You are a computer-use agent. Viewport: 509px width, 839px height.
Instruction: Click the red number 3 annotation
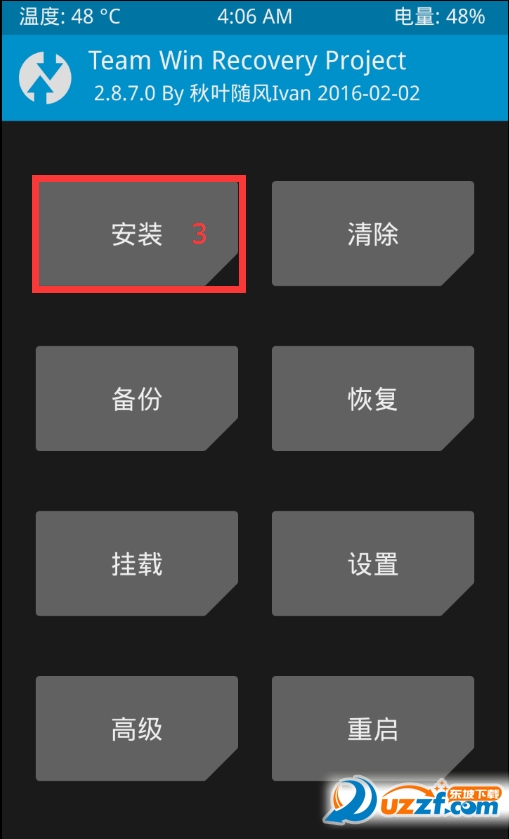click(x=199, y=234)
